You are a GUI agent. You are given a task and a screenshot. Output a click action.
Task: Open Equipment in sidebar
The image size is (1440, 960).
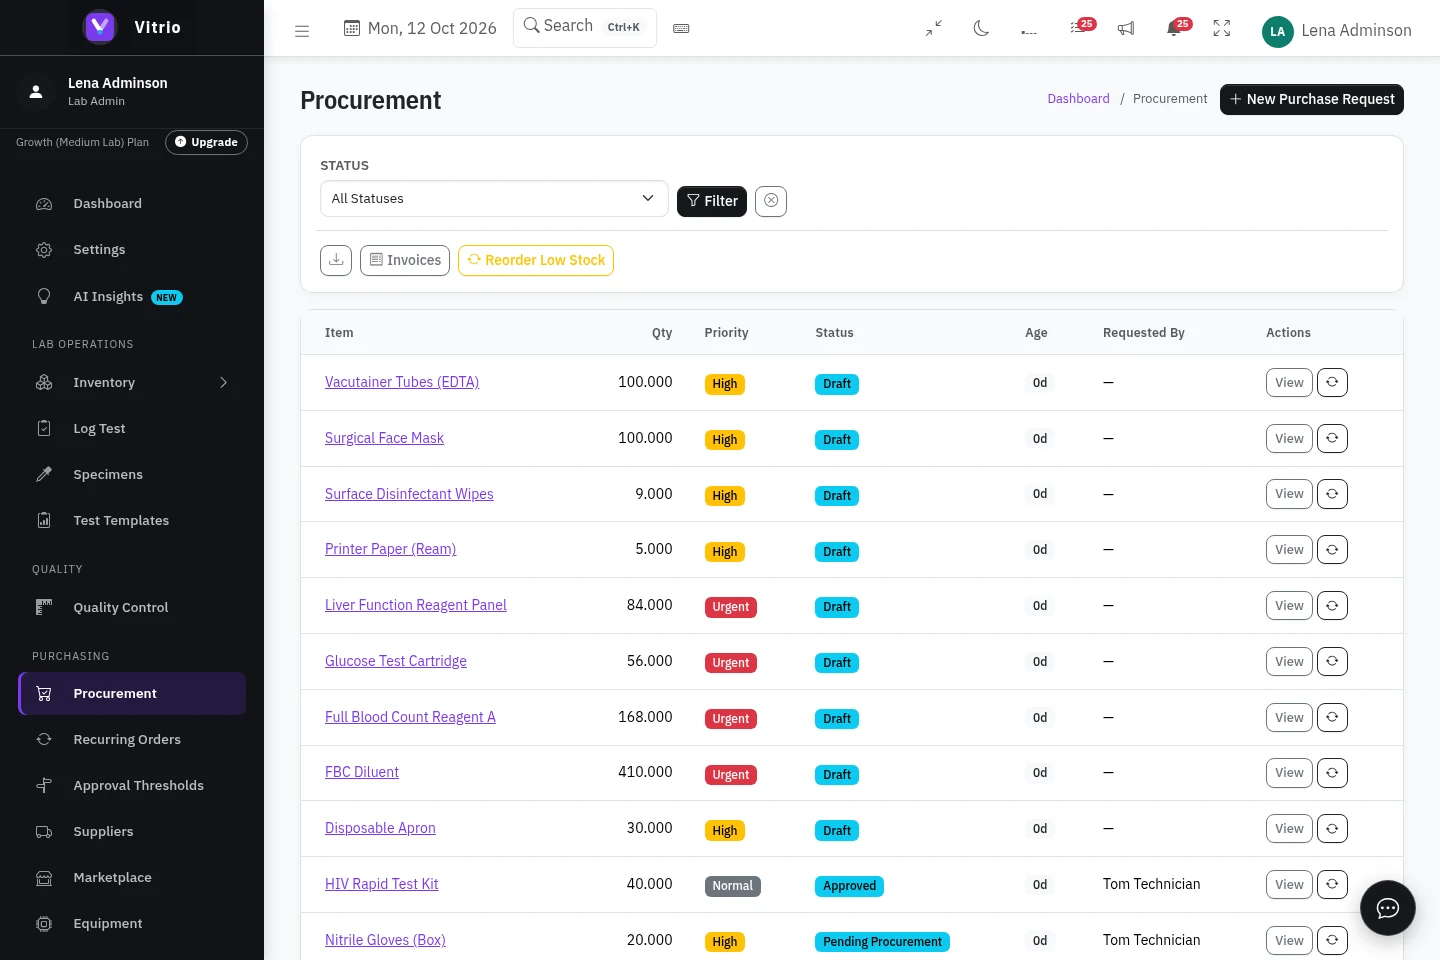[x=132, y=924]
